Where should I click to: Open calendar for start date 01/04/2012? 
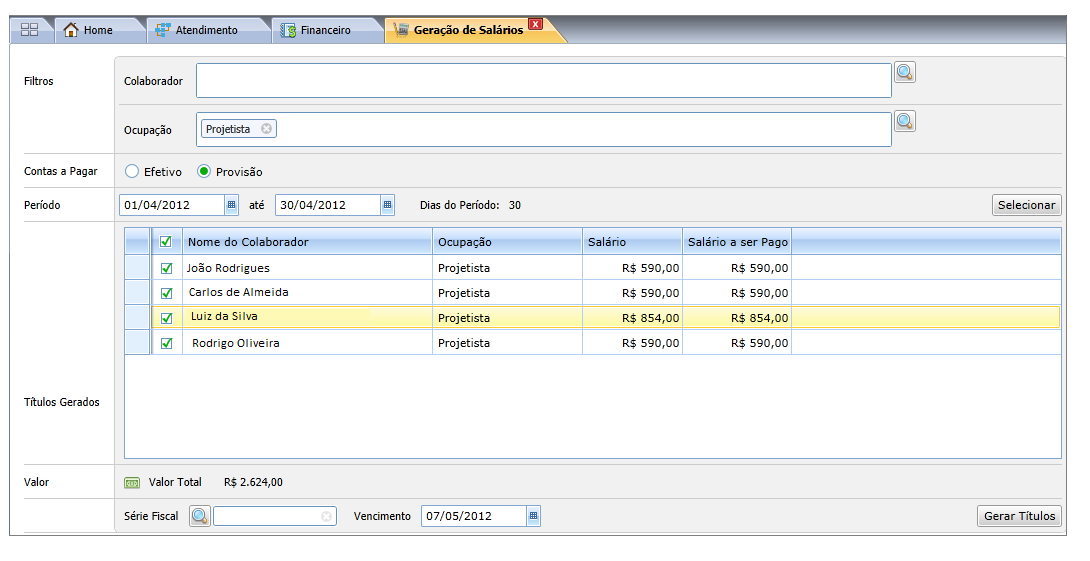pyautogui.click(x=232, y=205)
